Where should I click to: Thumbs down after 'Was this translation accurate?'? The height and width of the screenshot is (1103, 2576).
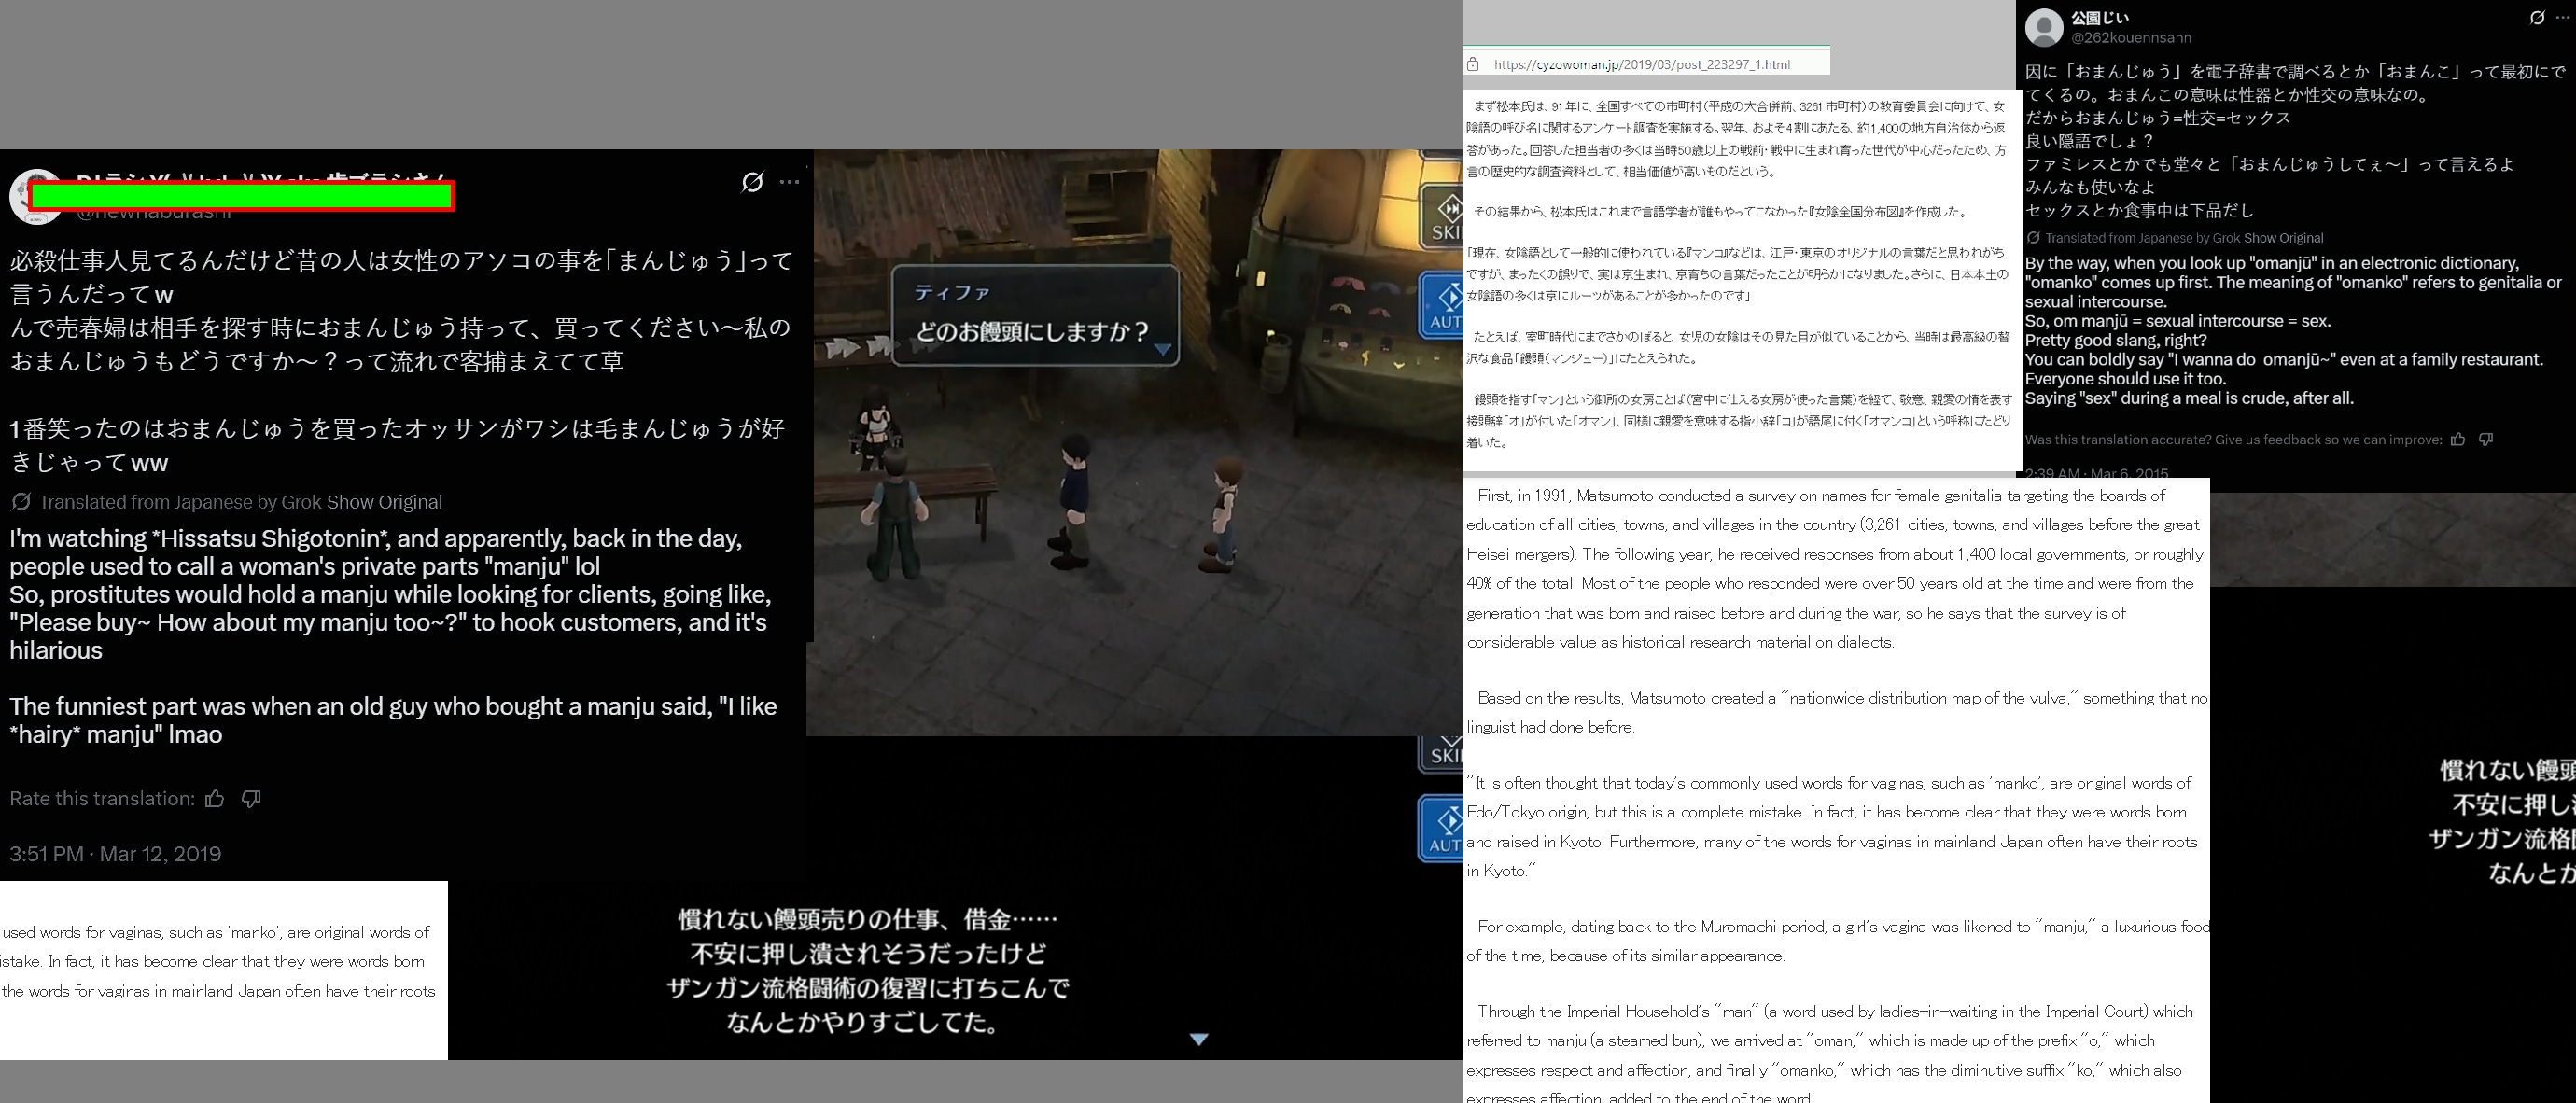2486,439
